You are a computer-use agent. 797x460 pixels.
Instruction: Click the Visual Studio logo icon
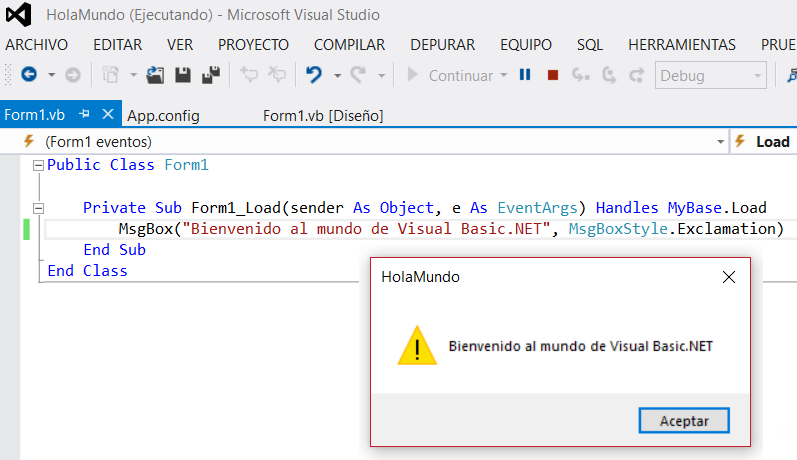[x=18, y=15]
